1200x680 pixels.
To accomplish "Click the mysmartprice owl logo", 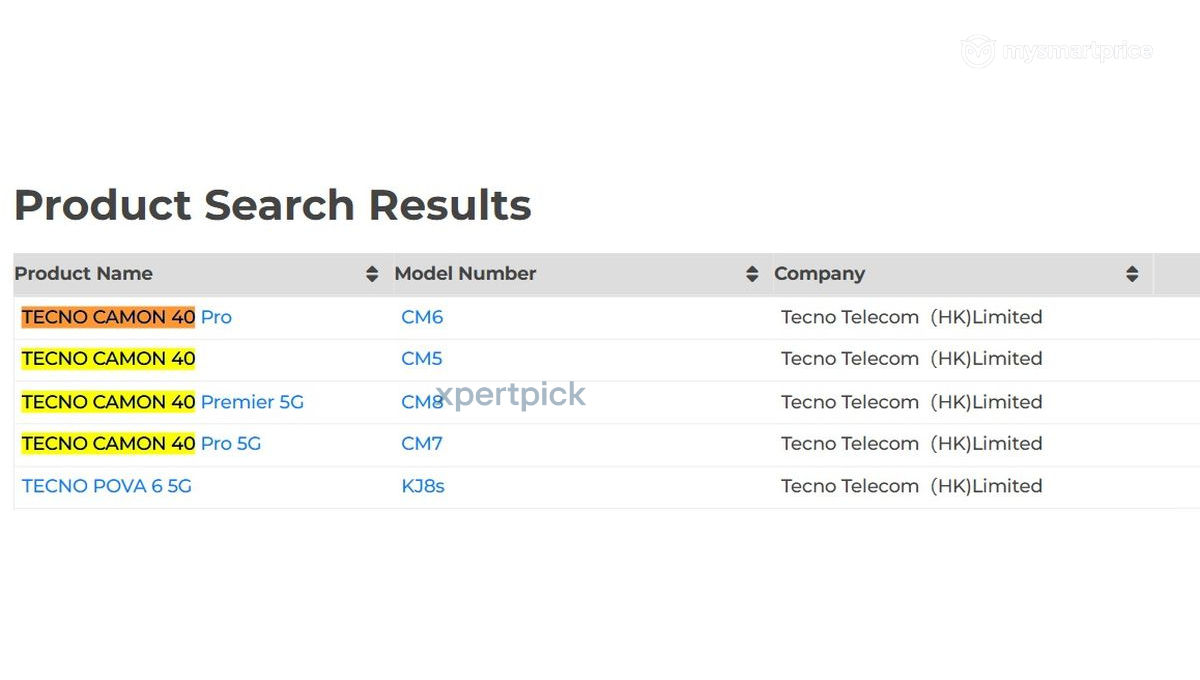I will tap(978, 51).
